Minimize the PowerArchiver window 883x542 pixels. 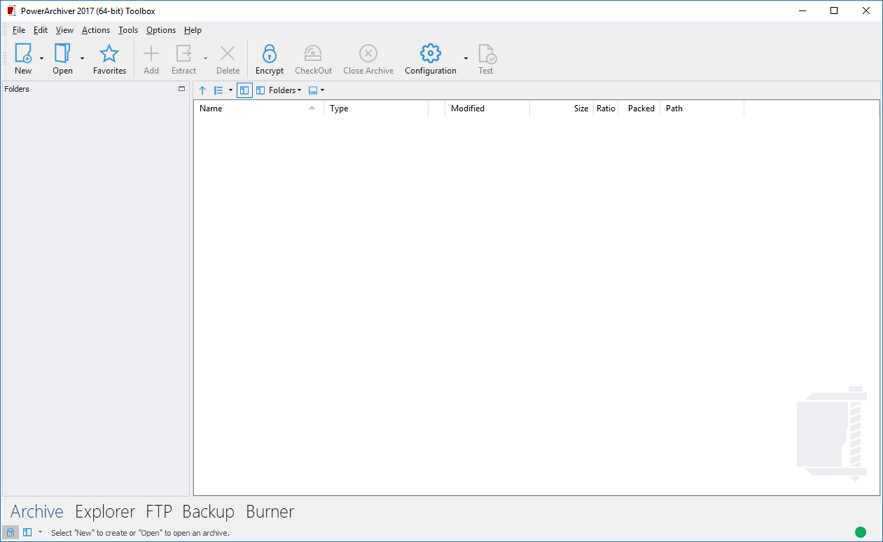coord(802,11)
